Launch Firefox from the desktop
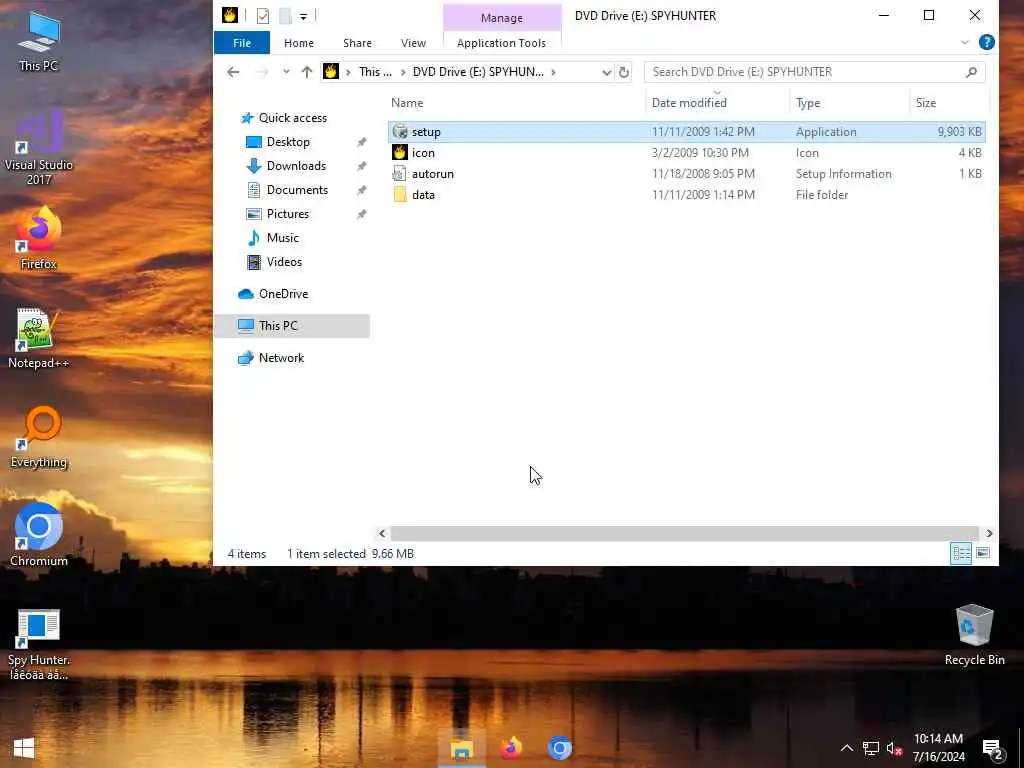 tap(39, 238)
